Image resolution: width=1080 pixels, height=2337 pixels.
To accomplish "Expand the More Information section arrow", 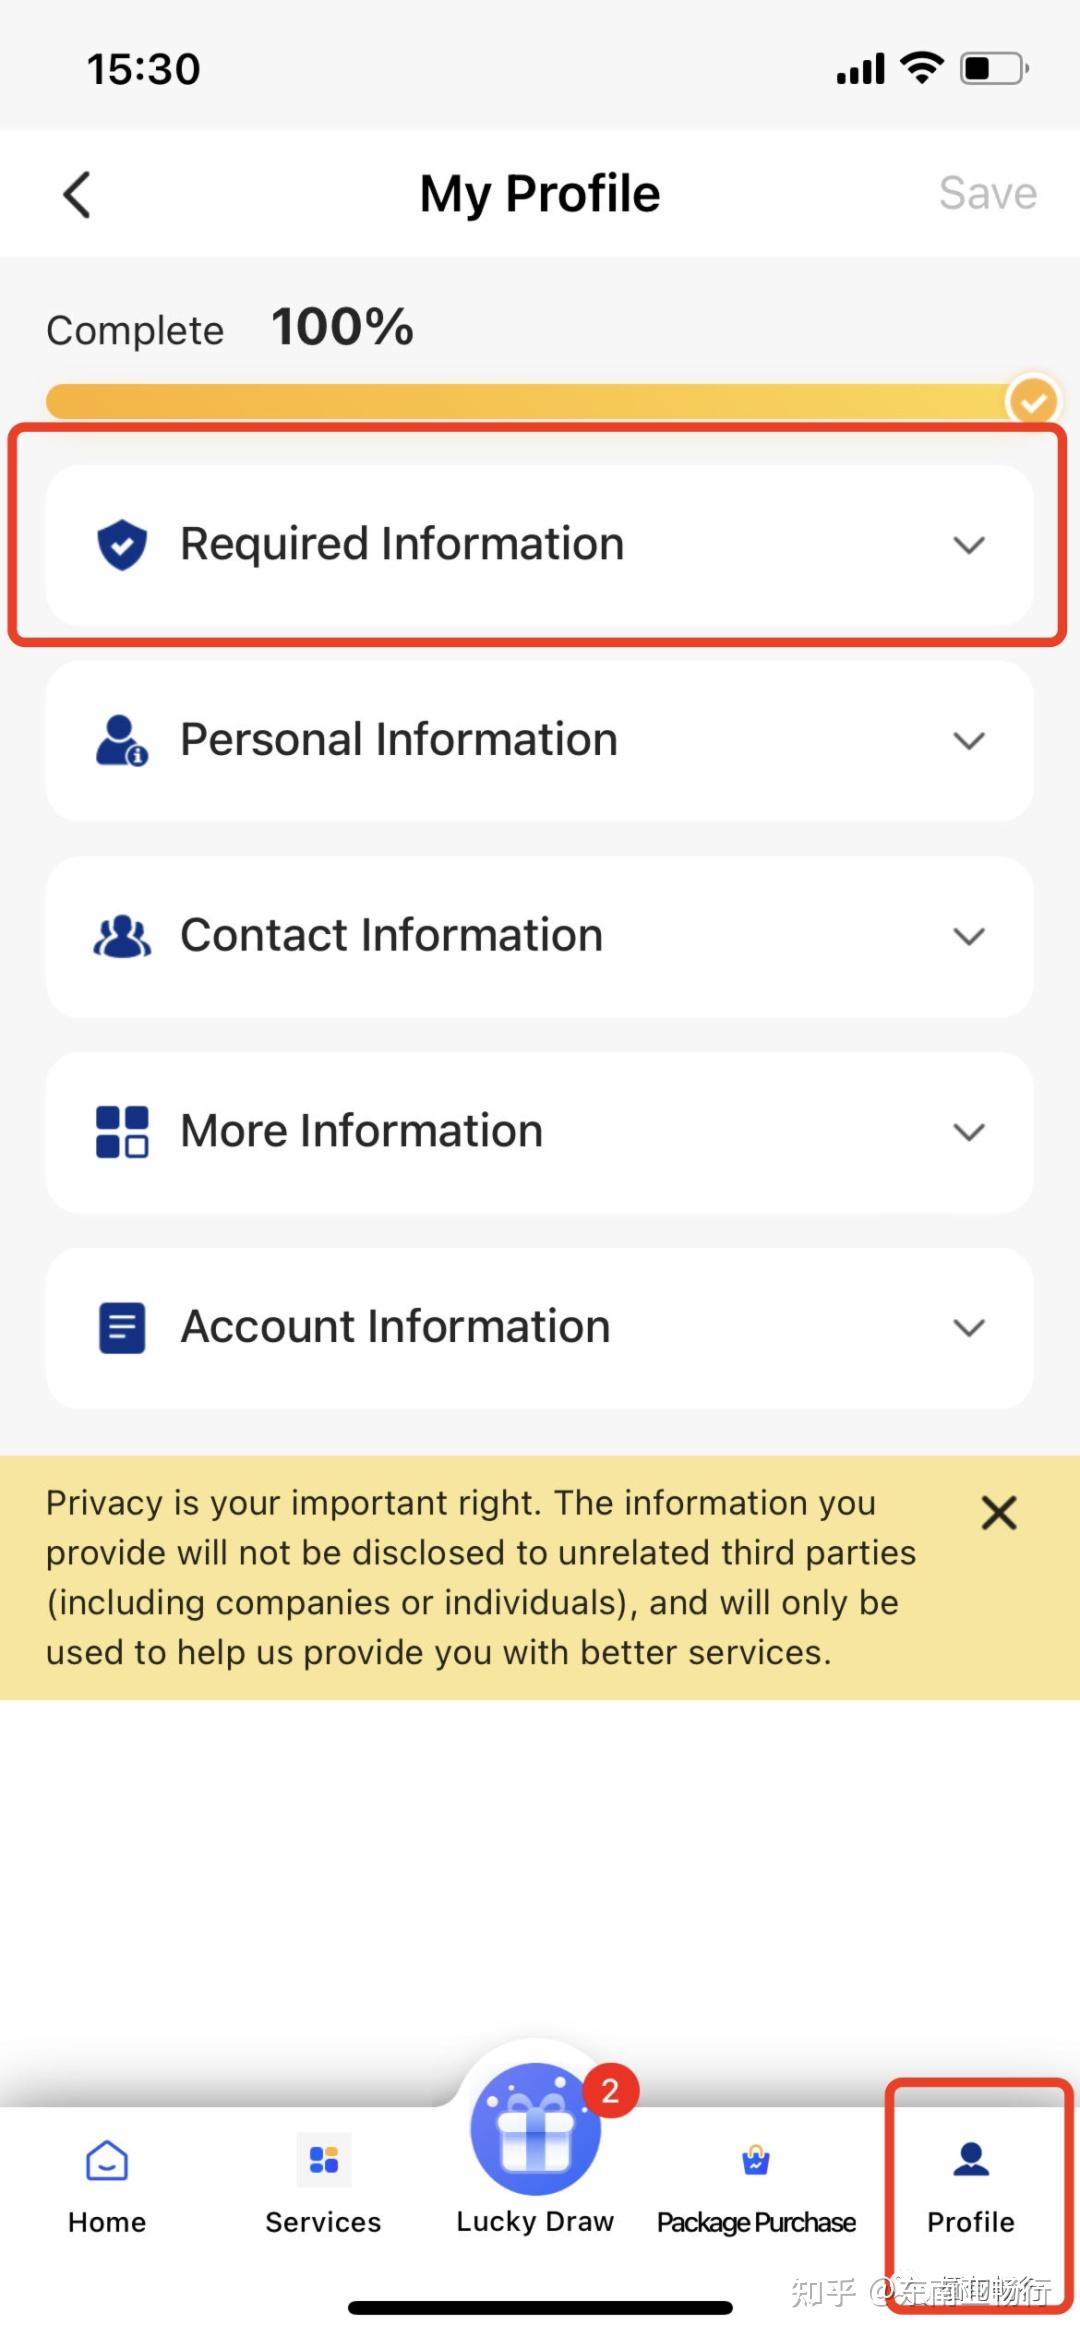I will coord(969,1132).
